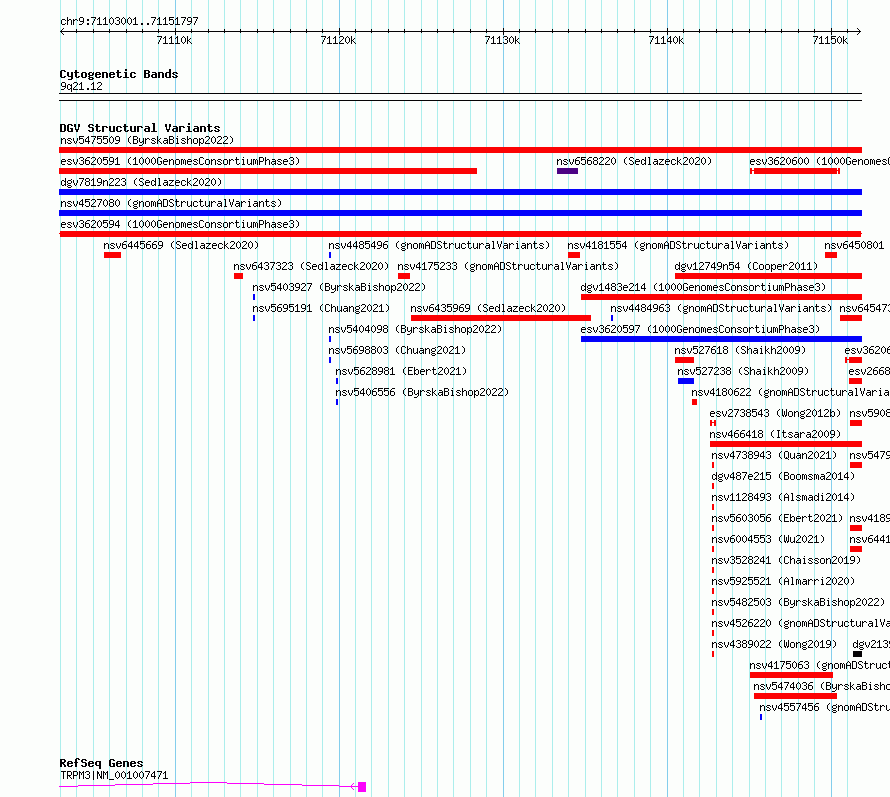Select nsv5695191 (Chuang2021) label

point(321,308)
